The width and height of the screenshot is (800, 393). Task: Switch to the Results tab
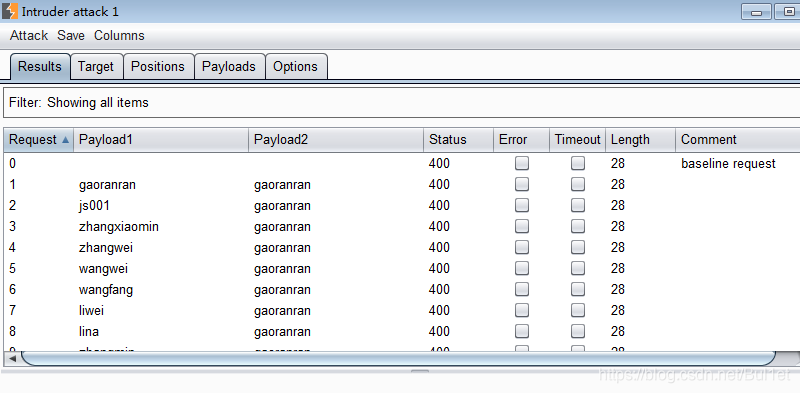pos(40,67)
